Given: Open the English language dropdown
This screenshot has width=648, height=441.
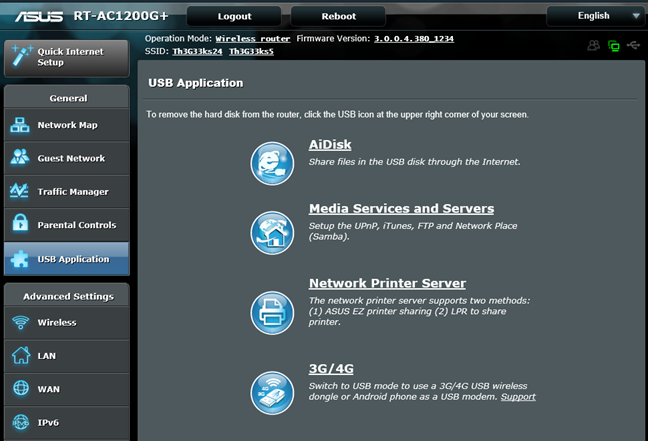Looking at the screenshot, I should pos(596,16).
